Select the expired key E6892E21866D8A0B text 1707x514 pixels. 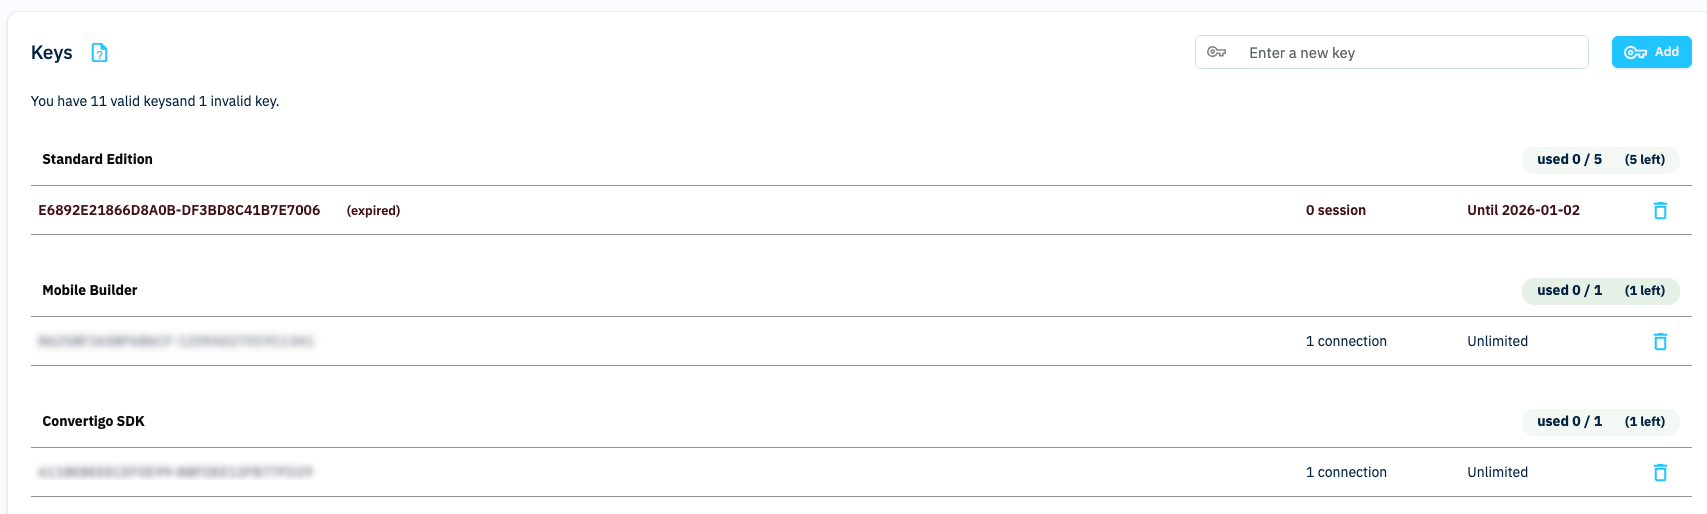179,210
